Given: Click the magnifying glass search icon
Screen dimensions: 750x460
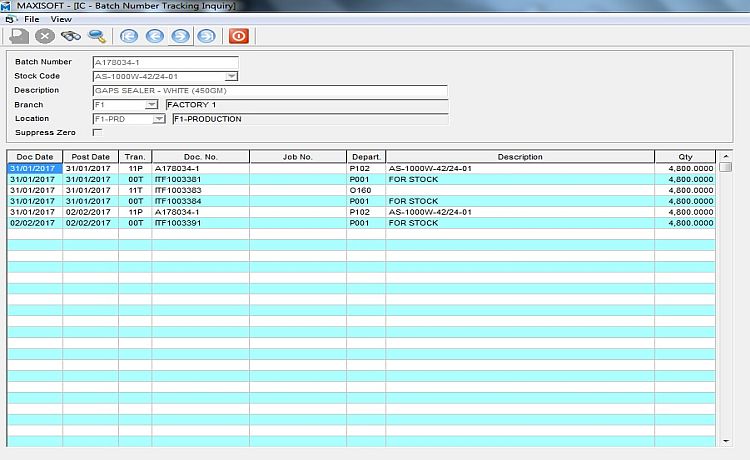Looking at the screenshot, I should click(97, 36).
